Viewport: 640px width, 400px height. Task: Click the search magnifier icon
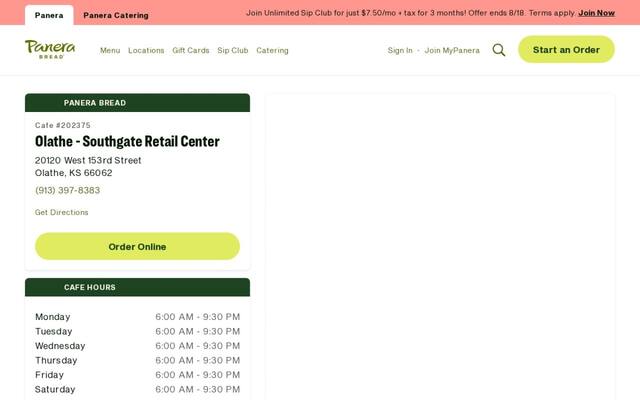tap(499, 50)
